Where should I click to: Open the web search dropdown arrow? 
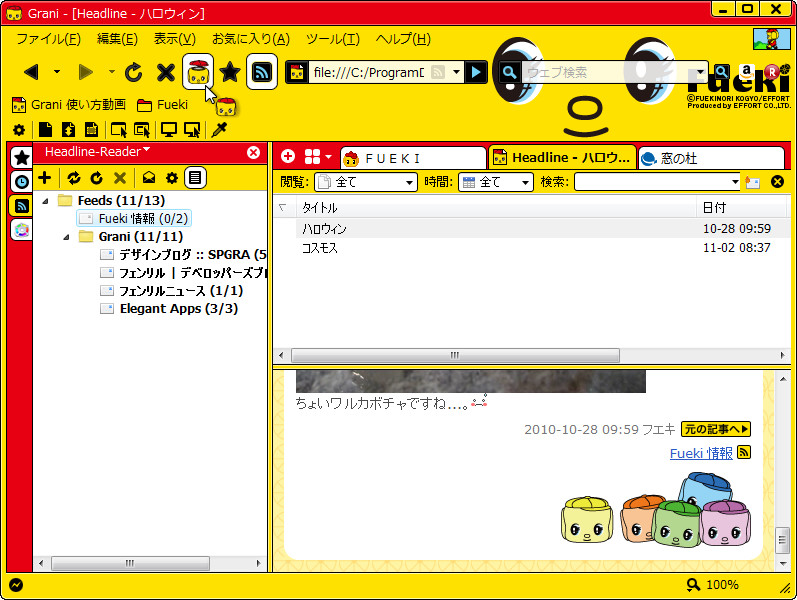tap(701, 72)
